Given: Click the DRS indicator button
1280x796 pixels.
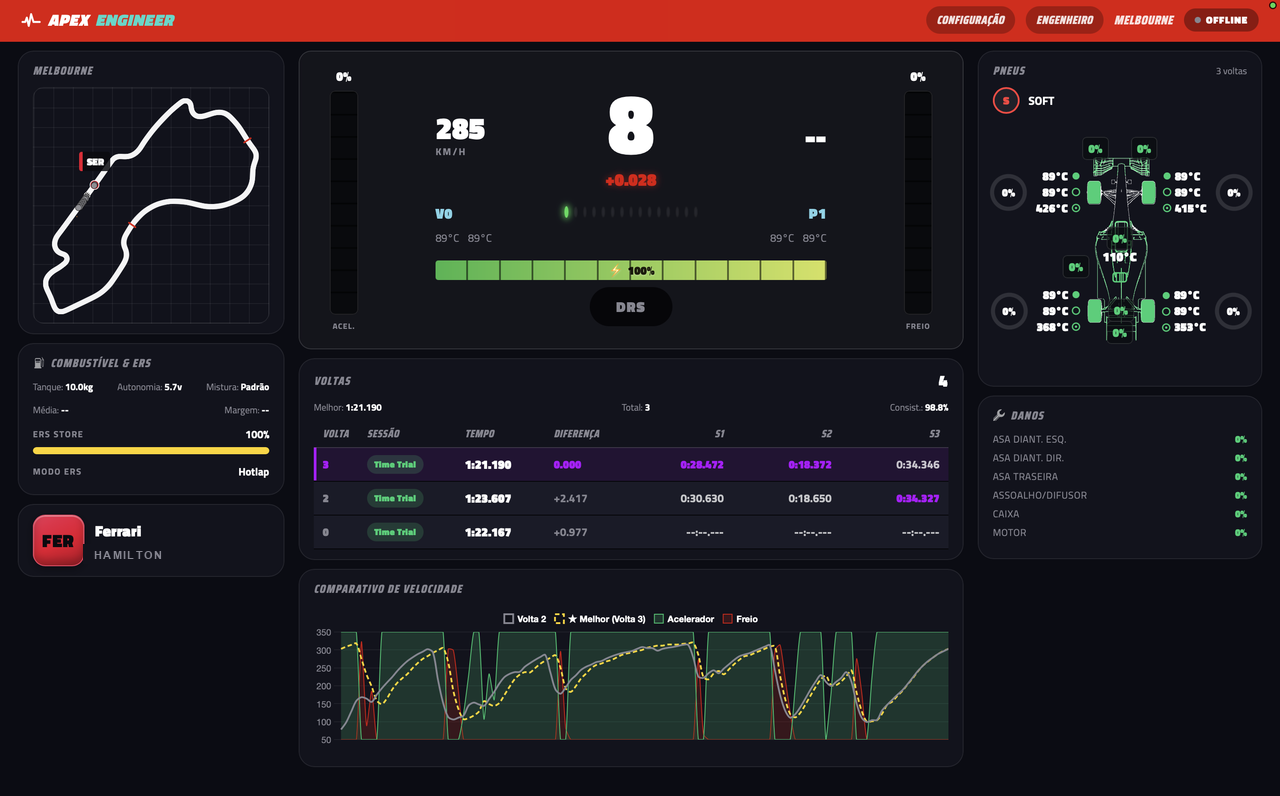Looking at the screenshot, I should 631,307.
